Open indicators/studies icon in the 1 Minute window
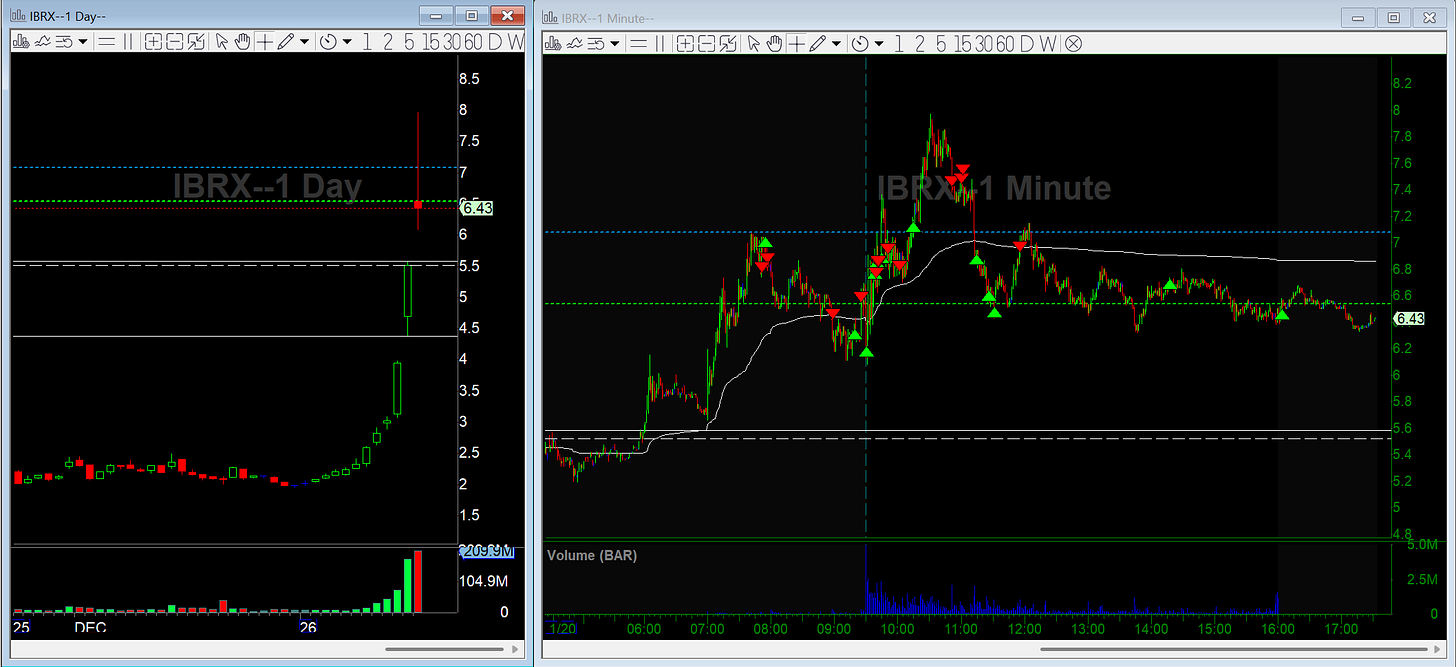1456x667 pixels. coord(575,43)
